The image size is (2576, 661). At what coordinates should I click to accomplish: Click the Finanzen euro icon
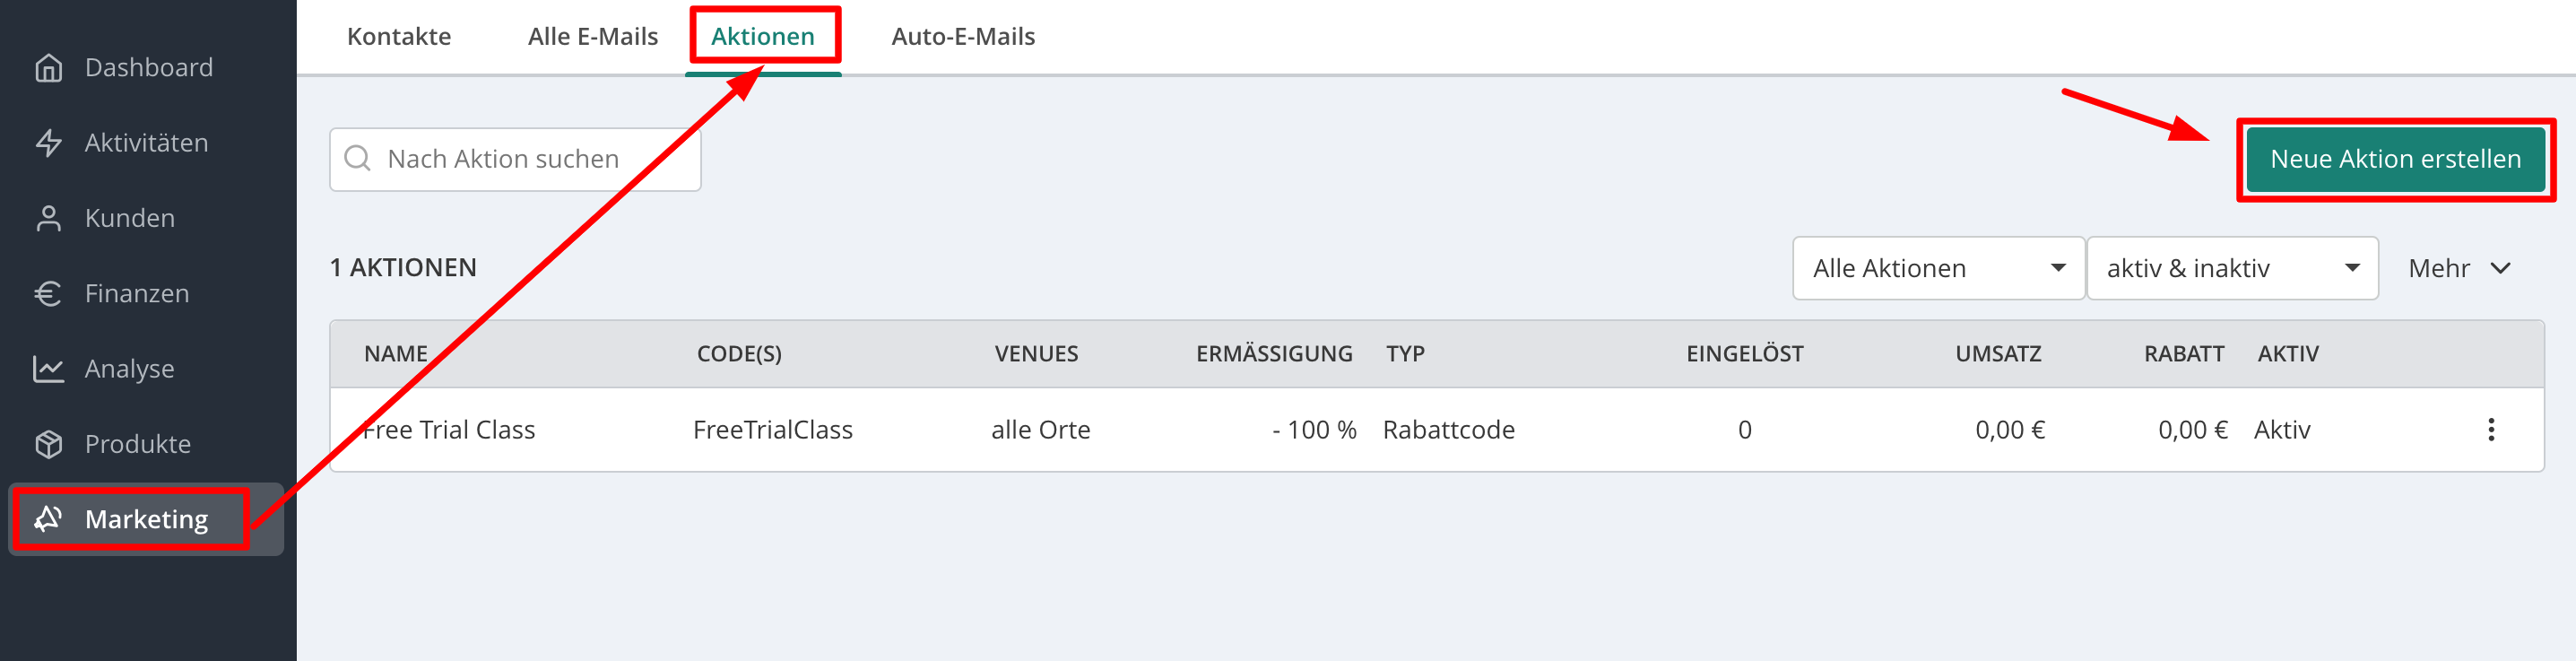coord(48,294)
